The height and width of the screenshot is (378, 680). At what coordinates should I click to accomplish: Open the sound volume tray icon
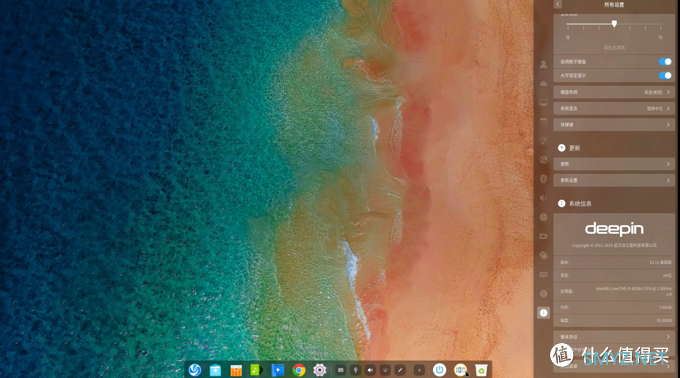(370, 370)
